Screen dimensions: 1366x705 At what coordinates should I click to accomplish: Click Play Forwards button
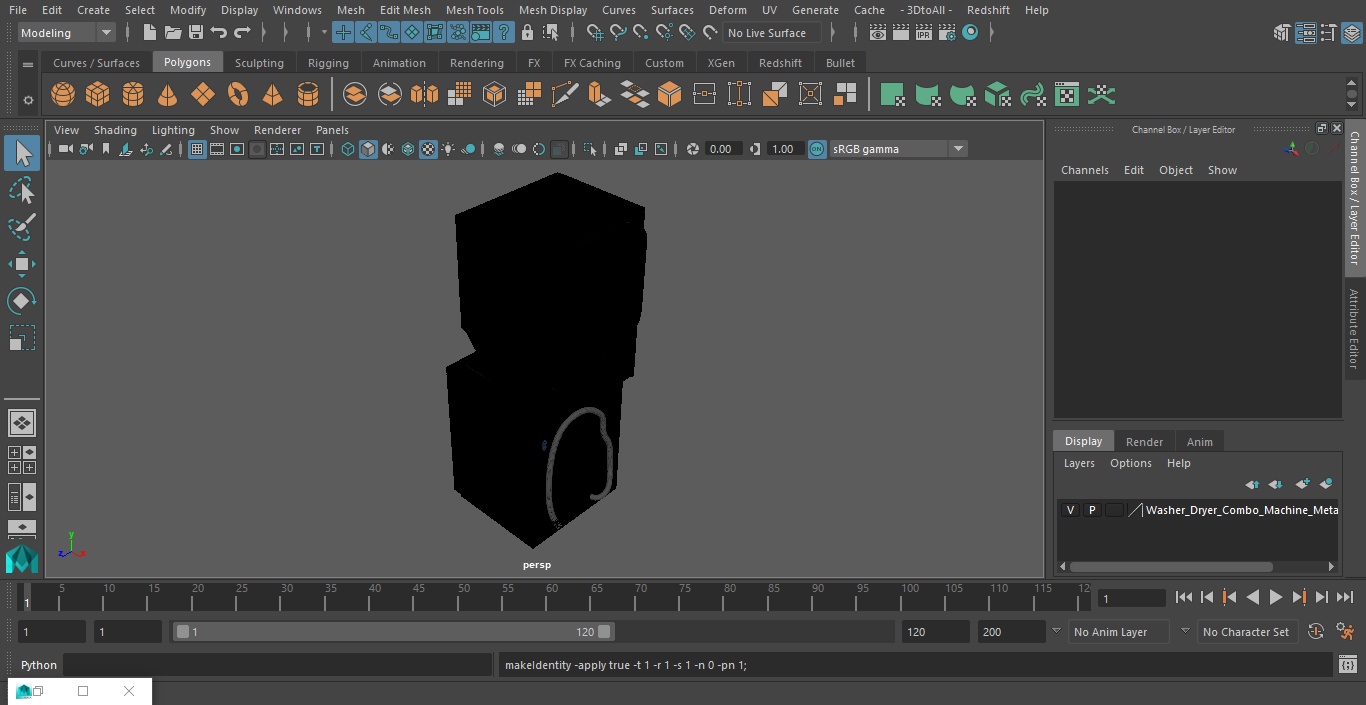click(1276, 597)
